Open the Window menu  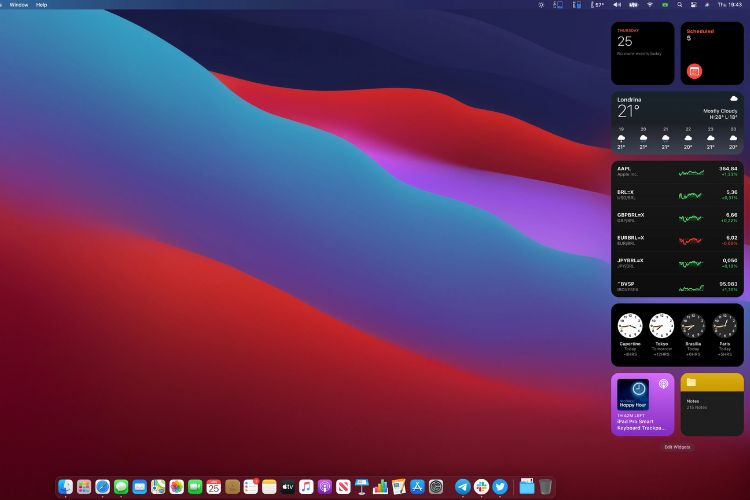[x=19, y=5]
